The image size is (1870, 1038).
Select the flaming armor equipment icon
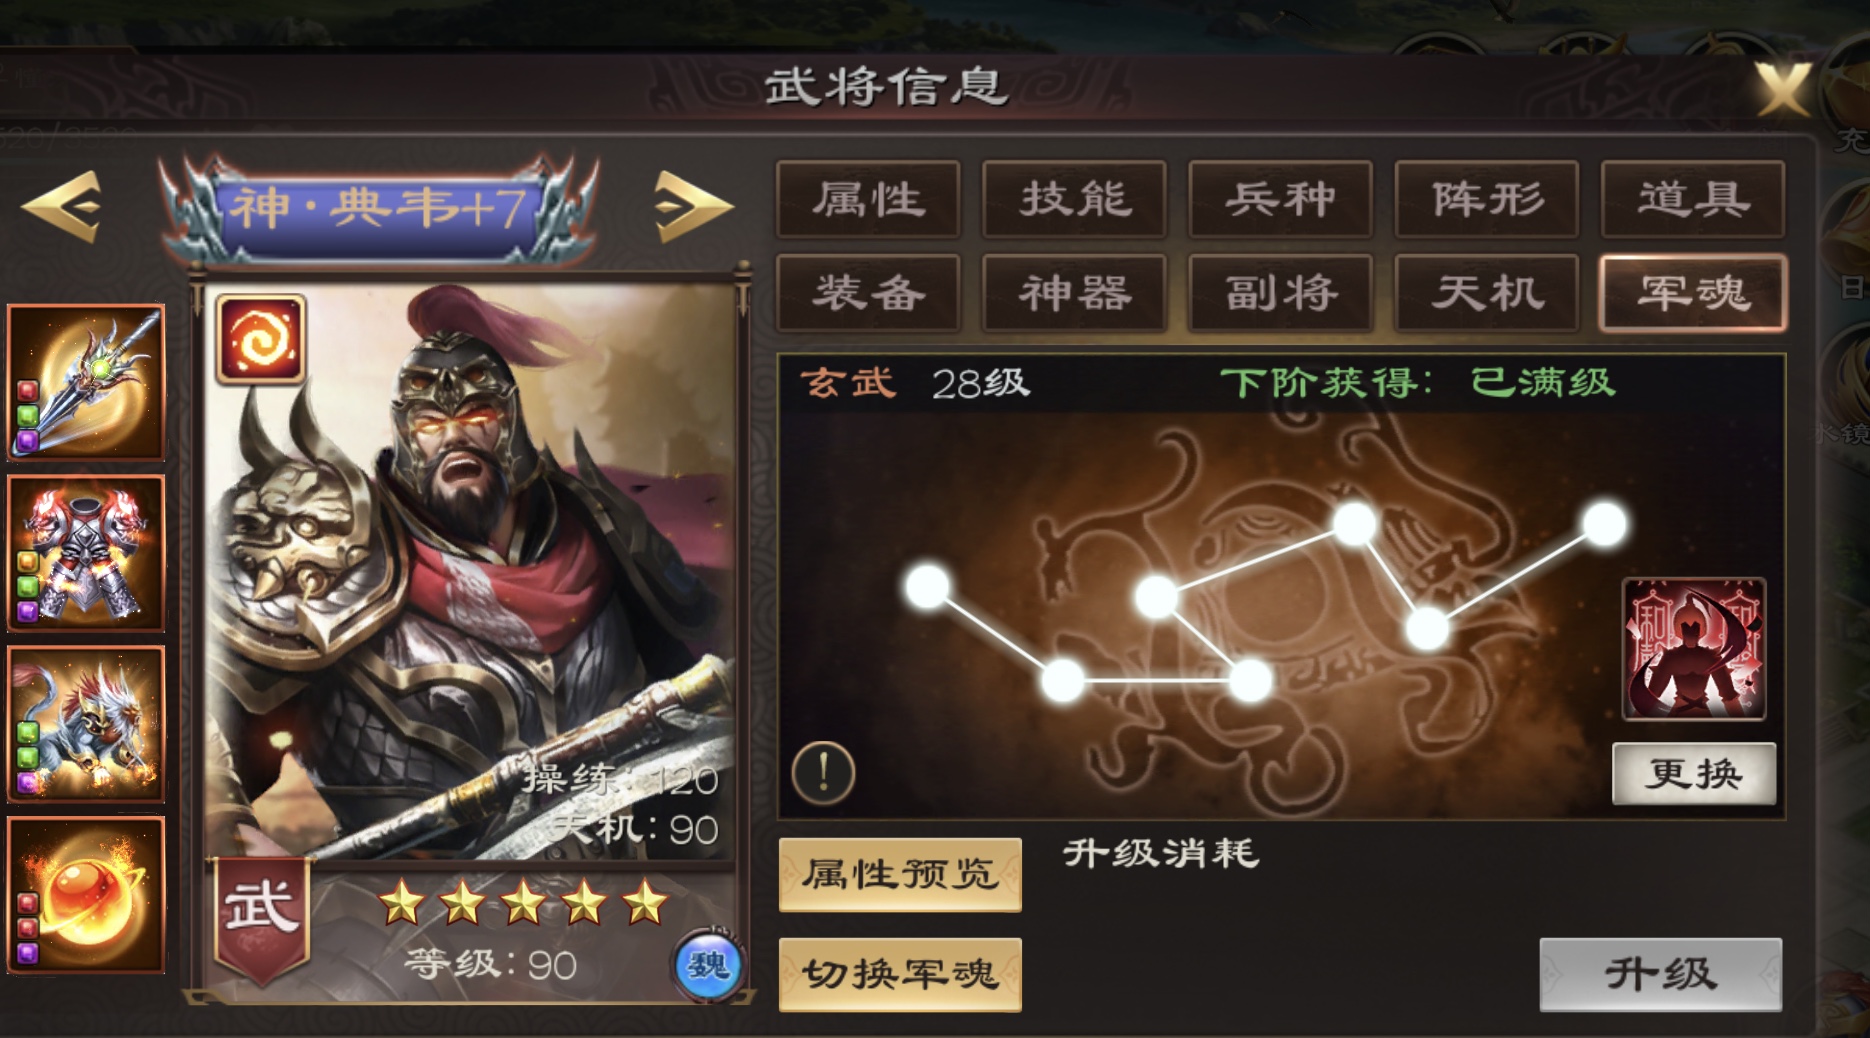point(86,553)
